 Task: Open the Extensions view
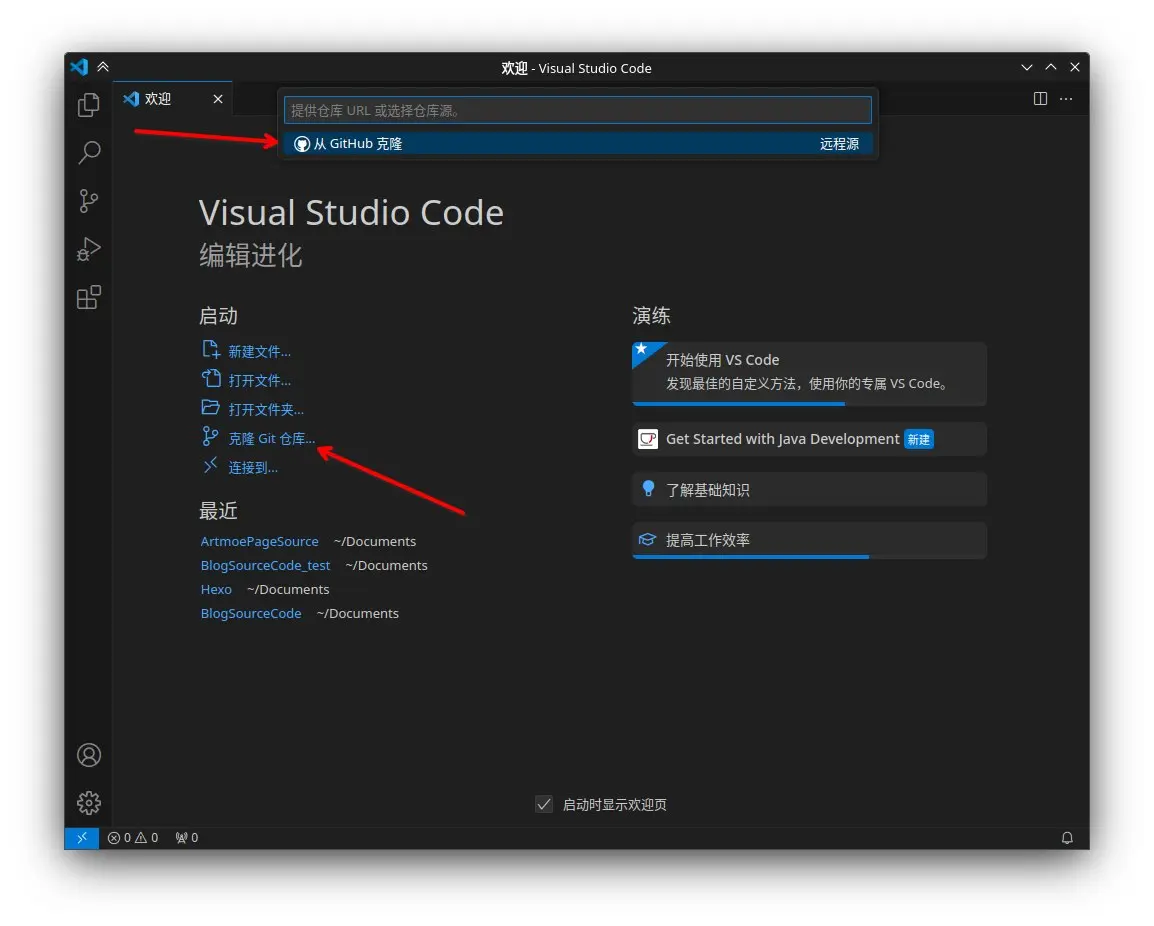(89, 297)
